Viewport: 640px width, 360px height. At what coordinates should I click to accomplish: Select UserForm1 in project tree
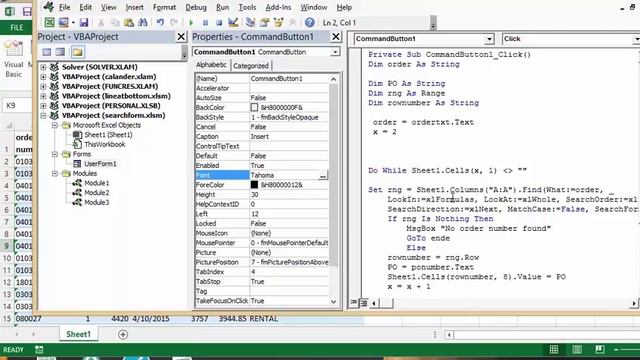100,164
